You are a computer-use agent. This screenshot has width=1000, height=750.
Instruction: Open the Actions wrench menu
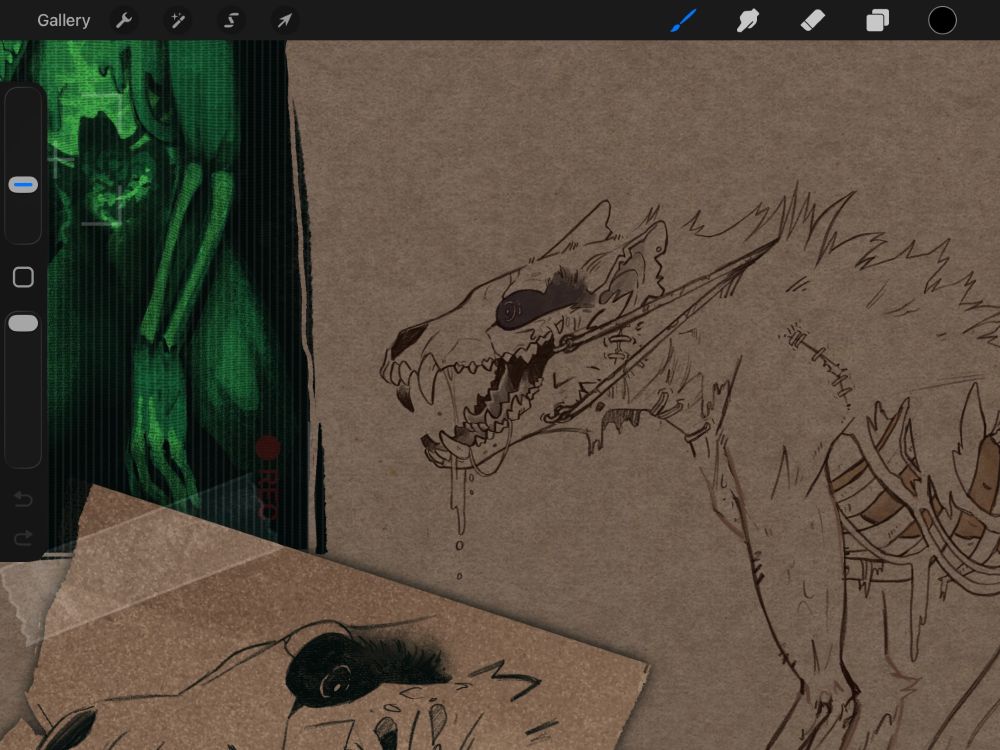pos(124,20)
